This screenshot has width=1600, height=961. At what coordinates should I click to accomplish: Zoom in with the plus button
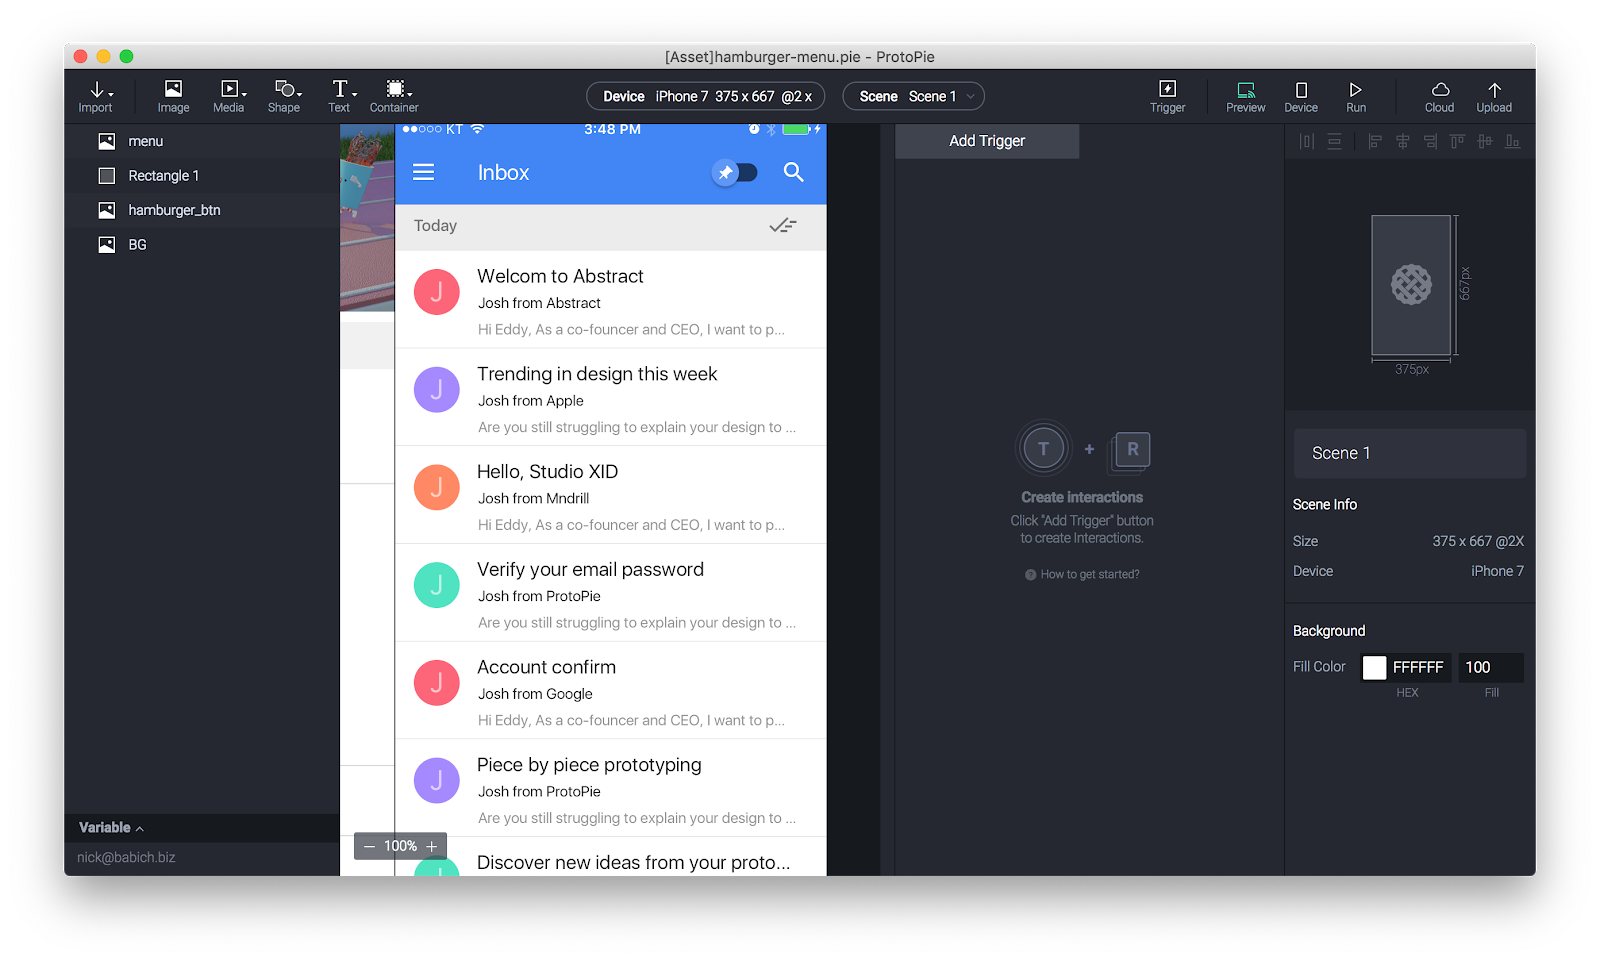[432, 846]
